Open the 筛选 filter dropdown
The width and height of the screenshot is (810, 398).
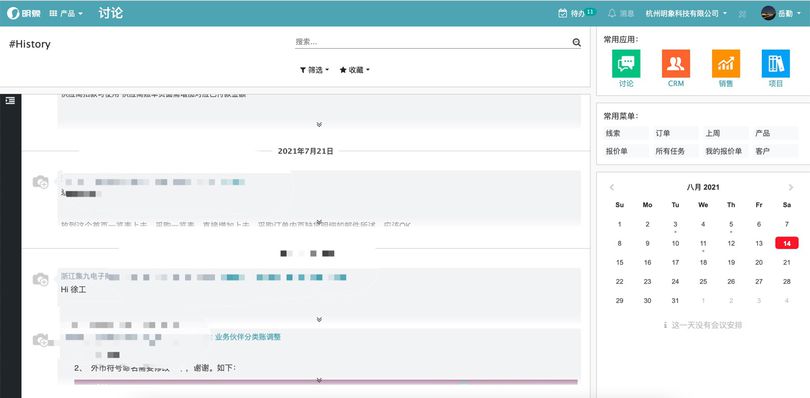pos(314,70)
